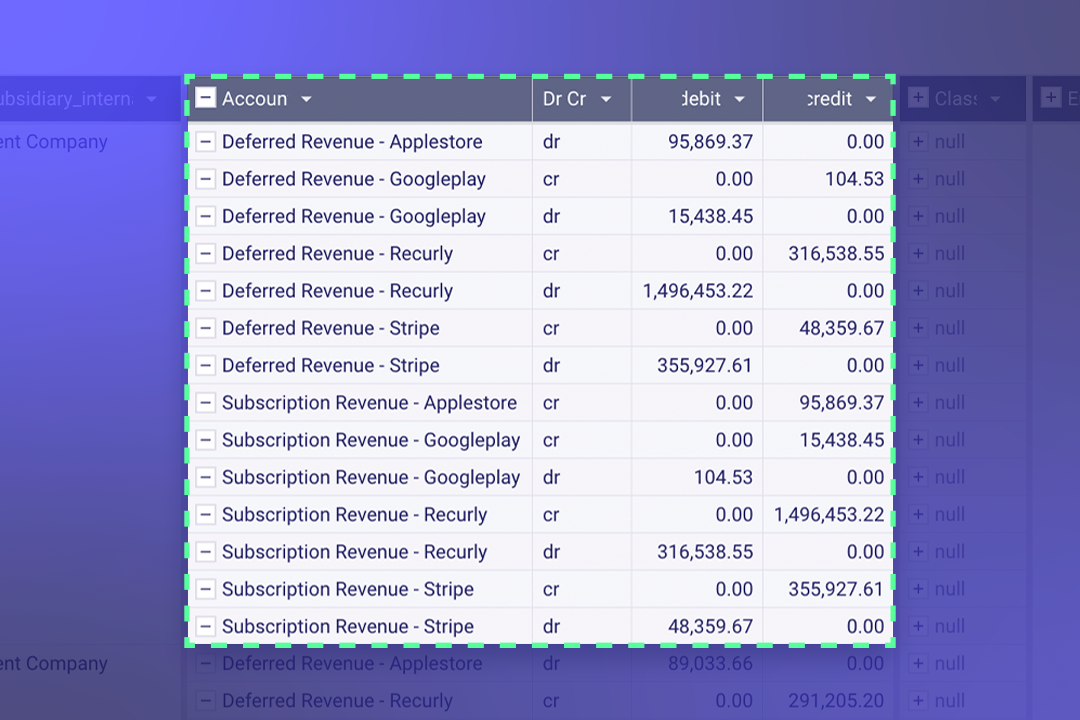This screenshot has width=1080, height=720.
Task: Collapse the Subscription Revenue - Applestore row
Action: click(205, 402)
